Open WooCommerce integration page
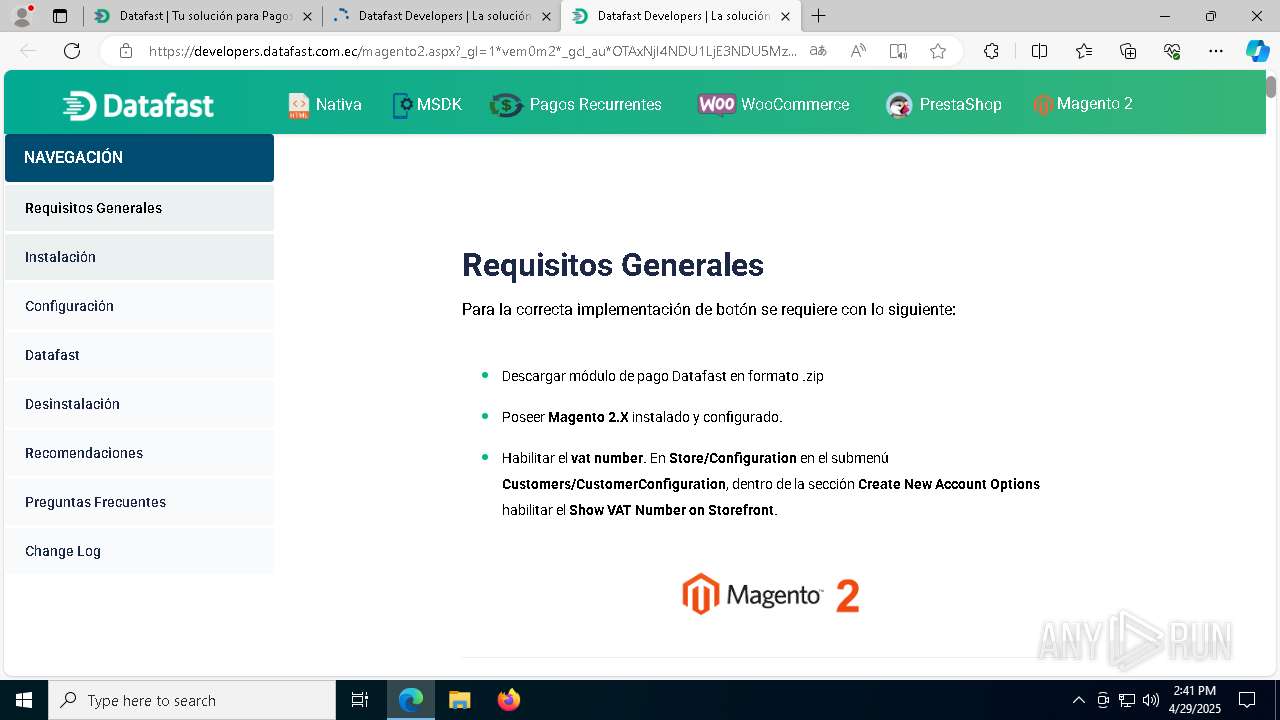 pyautogui.click(x=795, y=104)
